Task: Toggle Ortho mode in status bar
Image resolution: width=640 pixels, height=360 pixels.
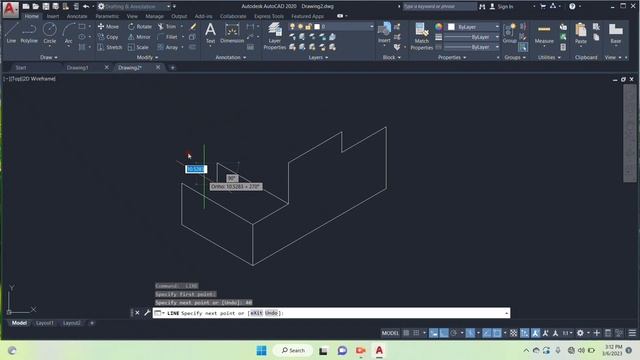Action: [x=444, y=333]
